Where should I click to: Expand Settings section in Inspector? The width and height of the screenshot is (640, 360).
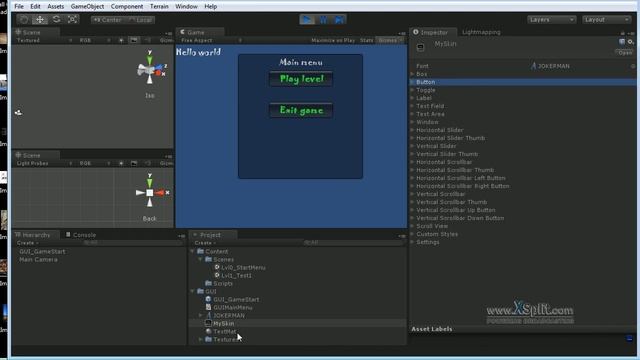pyautogui.click(x=412, y=242)
